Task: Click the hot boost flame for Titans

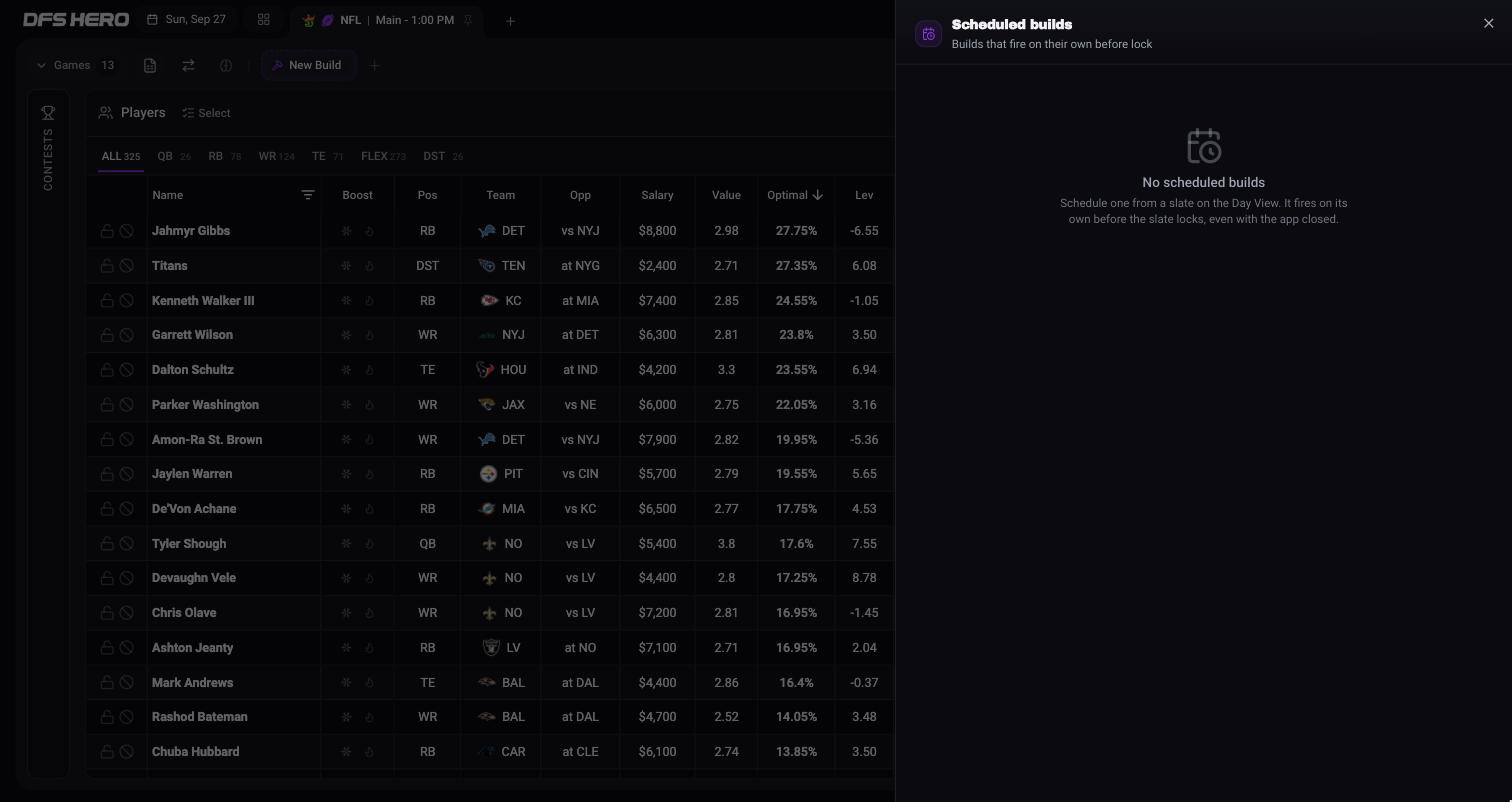Action: click(x=369, y=266)
